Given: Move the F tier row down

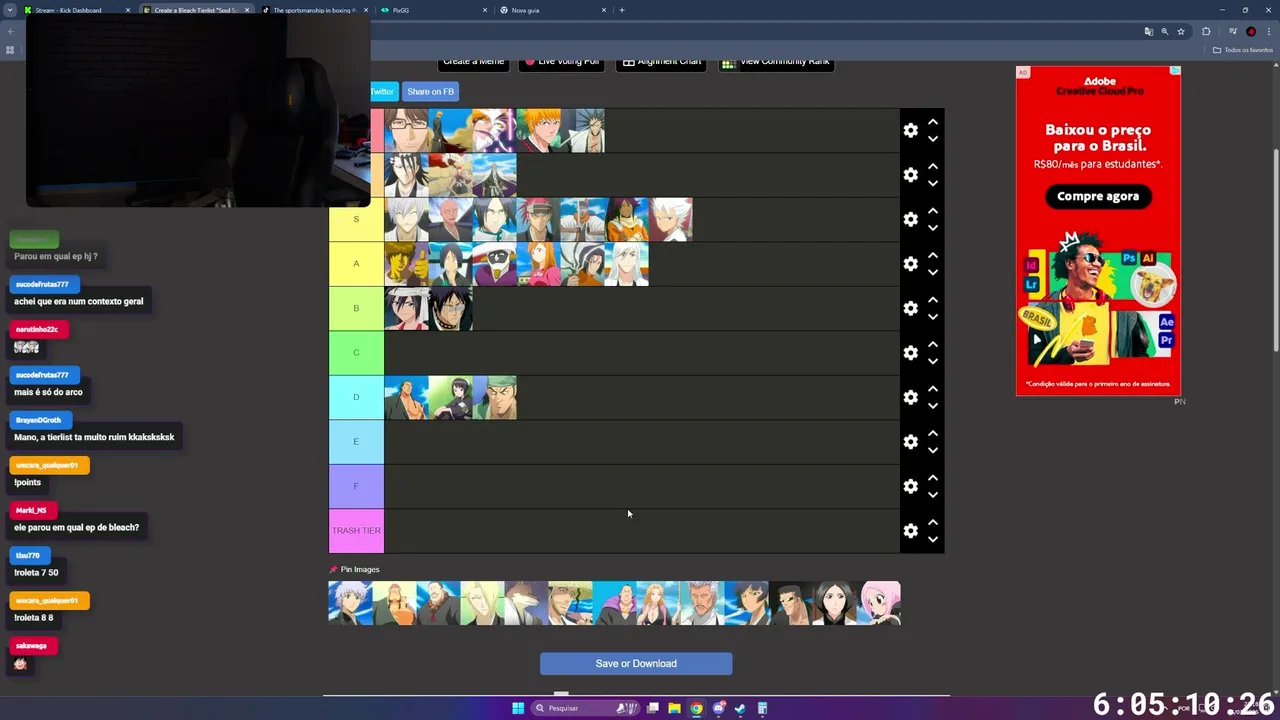Looking at the screenshot, I should (932, 495).
